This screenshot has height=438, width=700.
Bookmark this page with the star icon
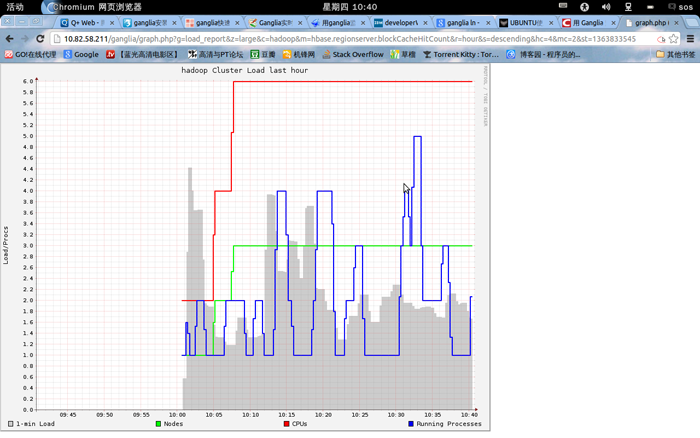[x=673, y=39]
